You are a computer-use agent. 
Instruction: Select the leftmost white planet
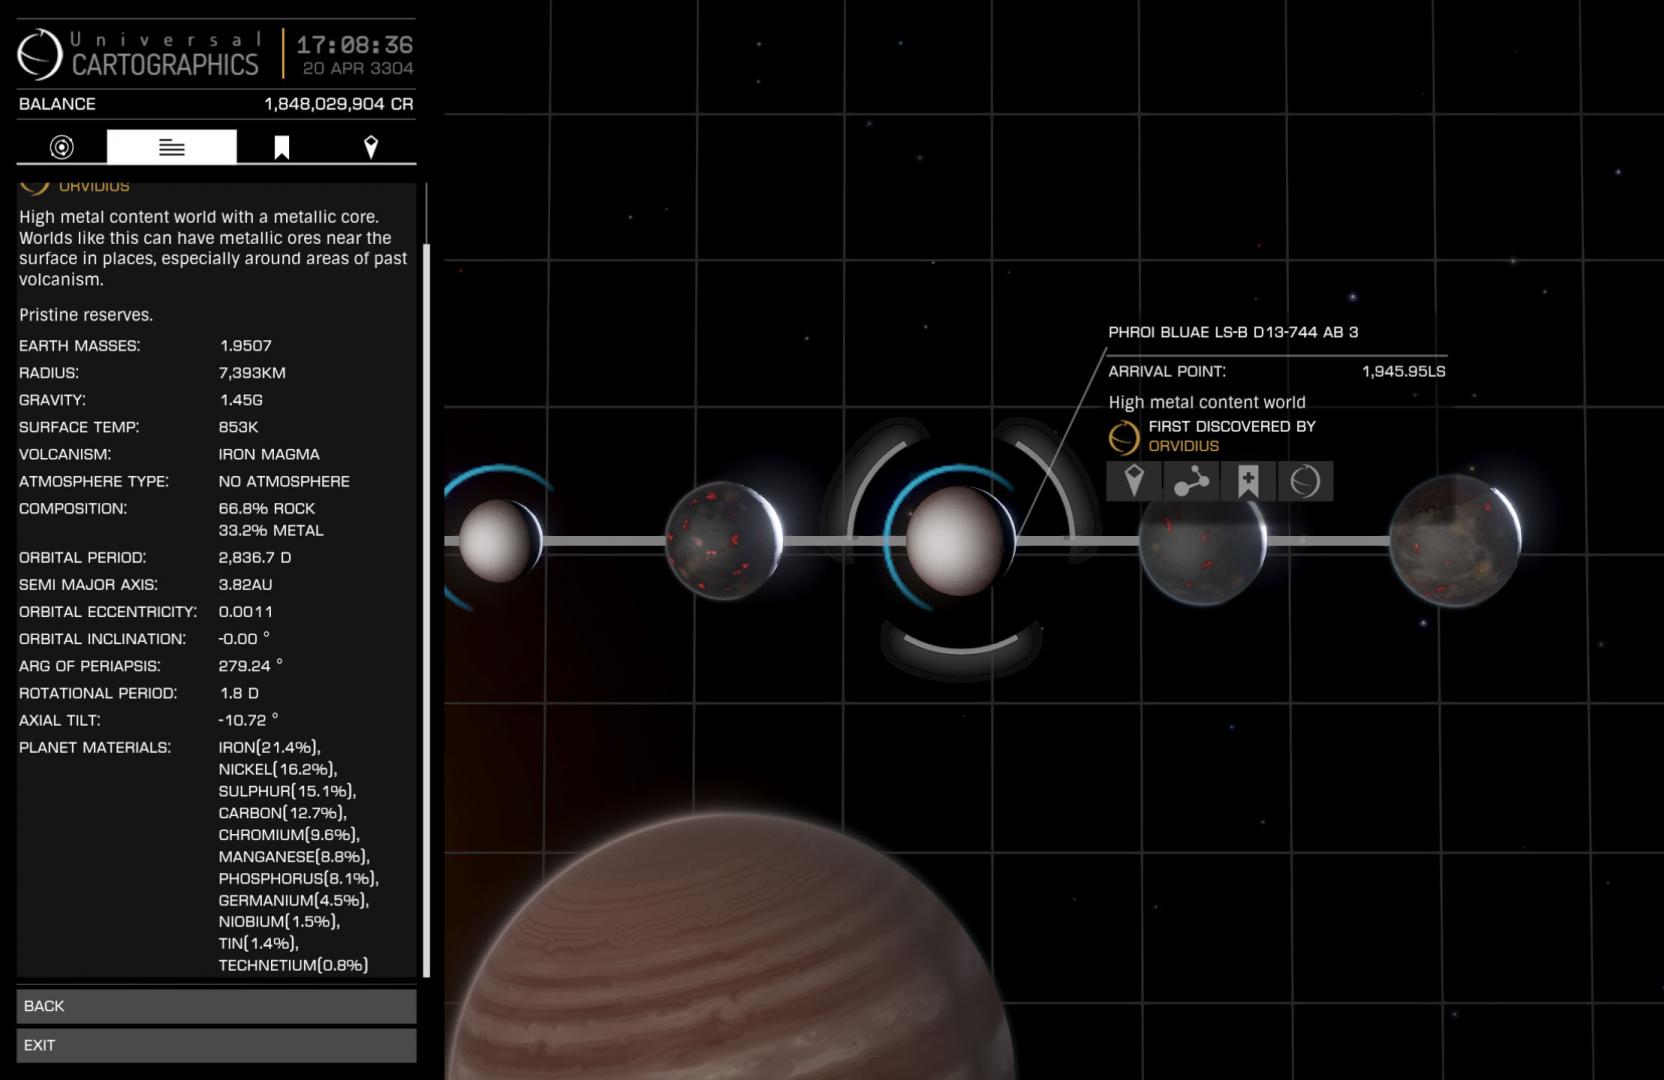pyautogui.click(x=499, y=541)
